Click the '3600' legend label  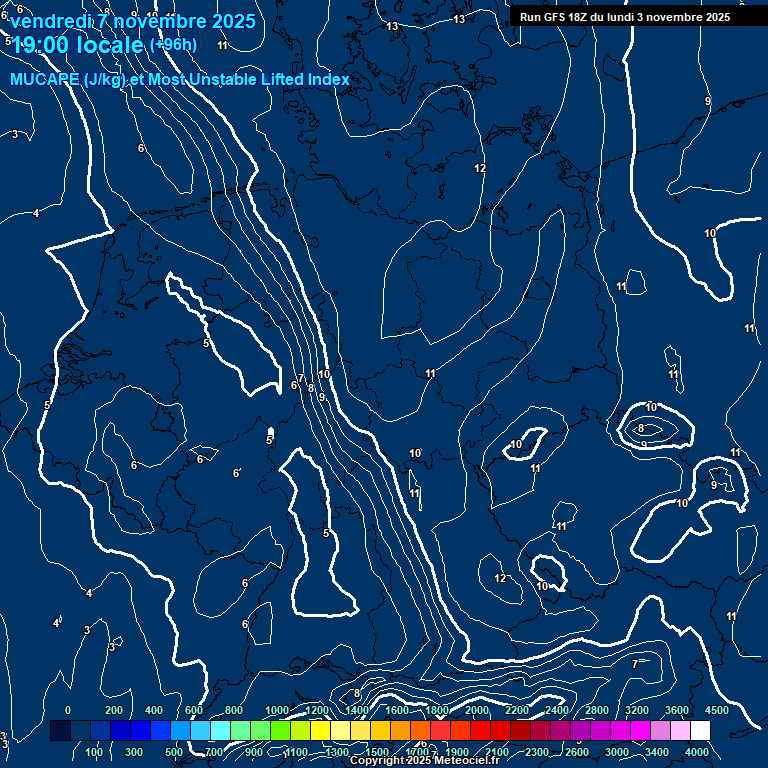pos(677,710)
